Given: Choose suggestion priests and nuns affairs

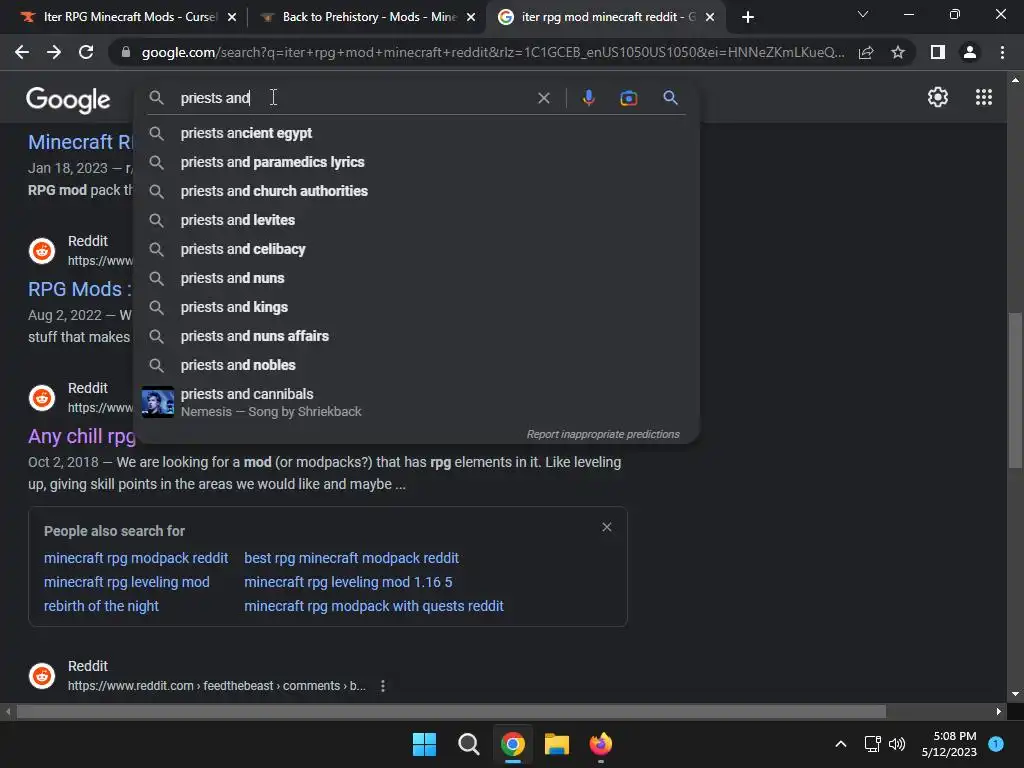Looking at the screenshot, I should 416,336.
